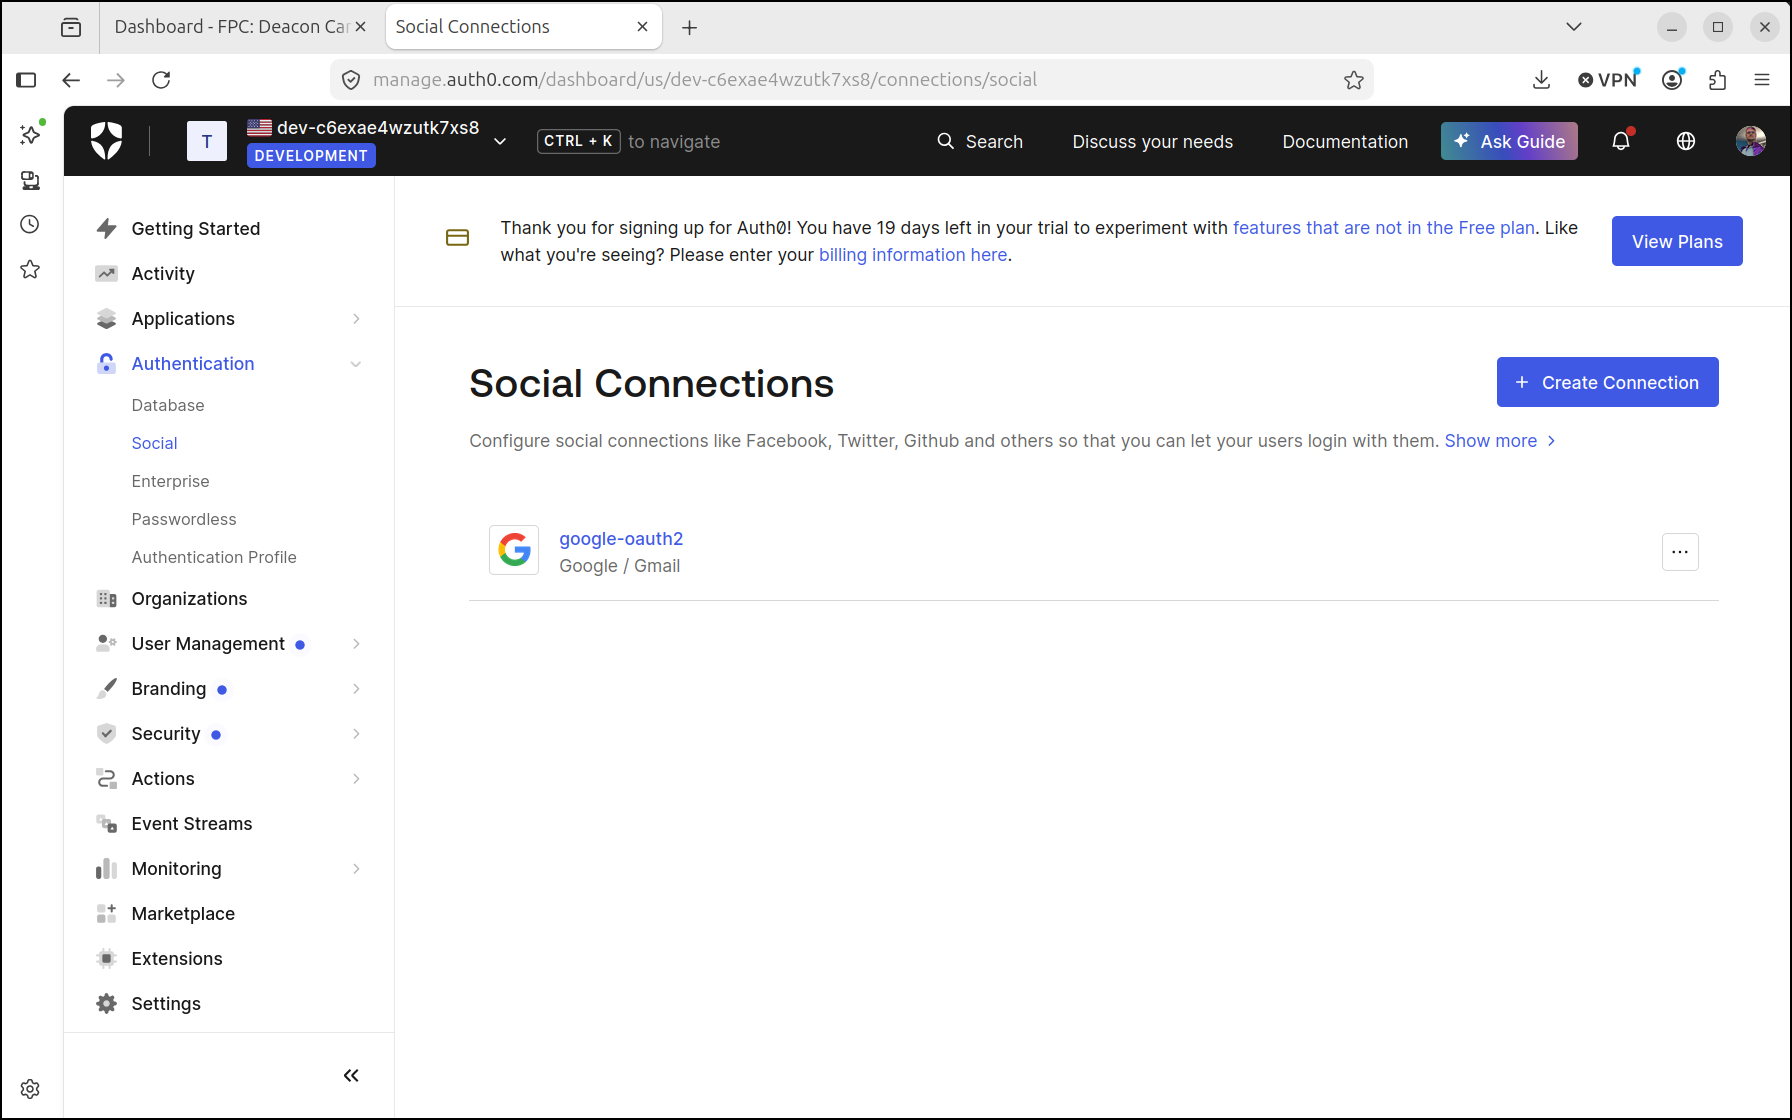Image resolution: width=1792 pixels, height=1120 pixels.
Task: Toggle the browser sidebar panel
Action: click(x=26, y=80)
